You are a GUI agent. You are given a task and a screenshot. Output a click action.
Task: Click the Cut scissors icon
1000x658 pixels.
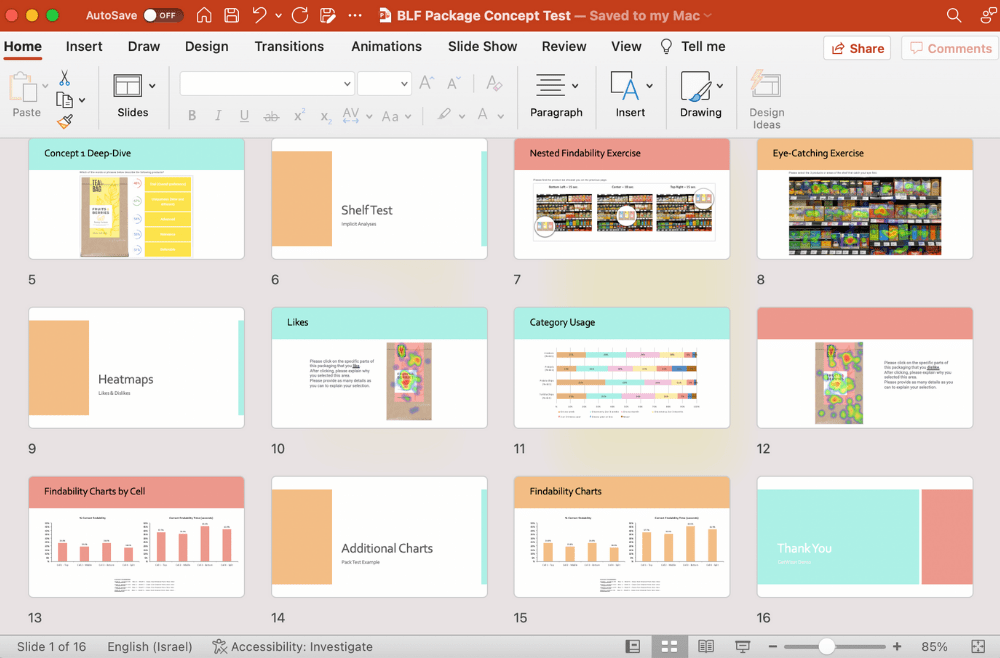pos(64,78)
